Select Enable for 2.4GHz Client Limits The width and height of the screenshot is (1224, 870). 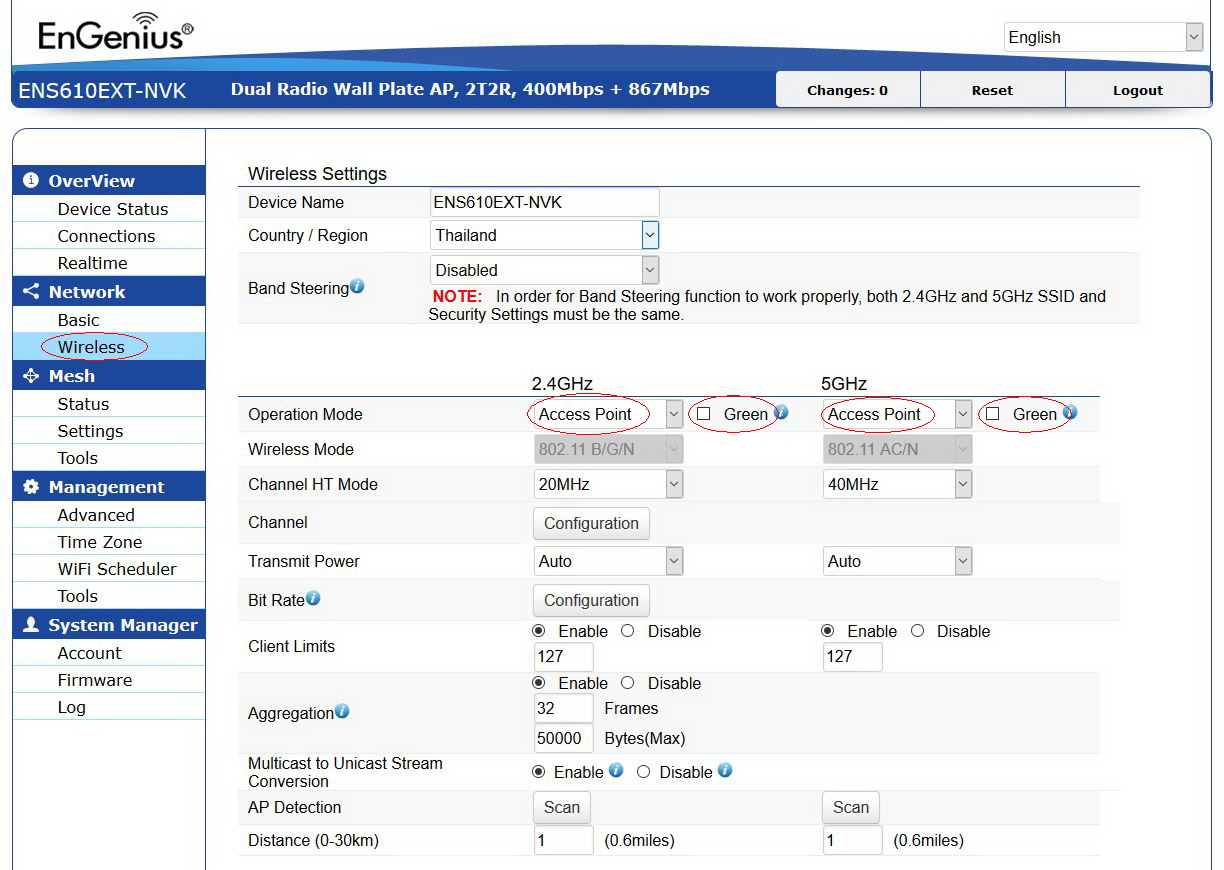point(539,631)
